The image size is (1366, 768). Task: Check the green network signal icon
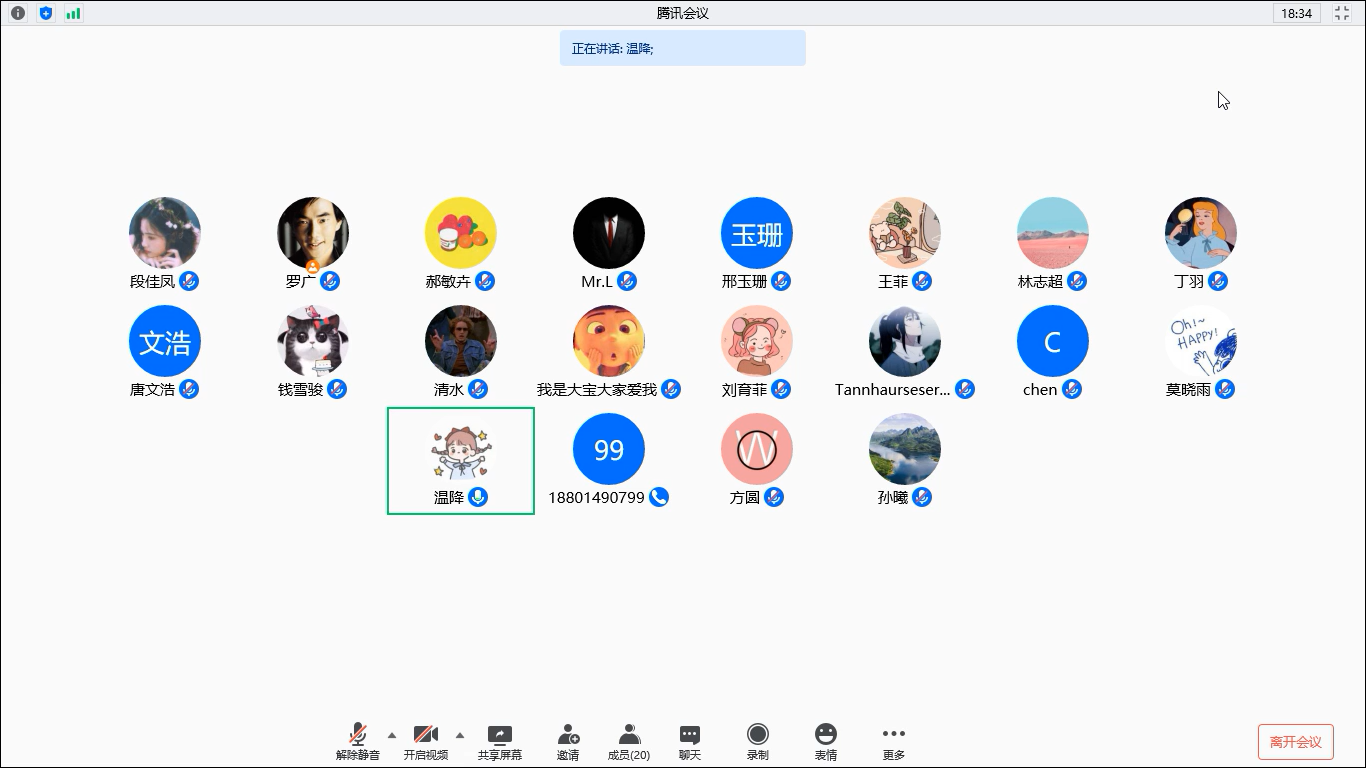73,13
